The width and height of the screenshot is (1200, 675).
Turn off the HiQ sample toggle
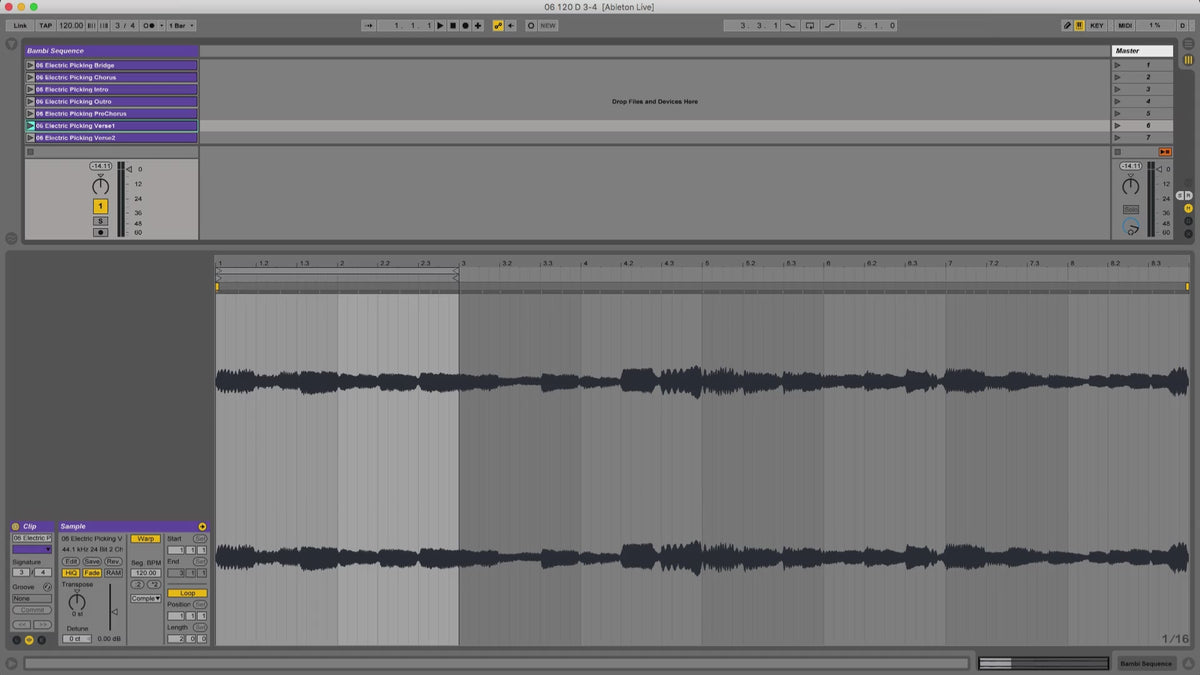(x=71, y=573)
